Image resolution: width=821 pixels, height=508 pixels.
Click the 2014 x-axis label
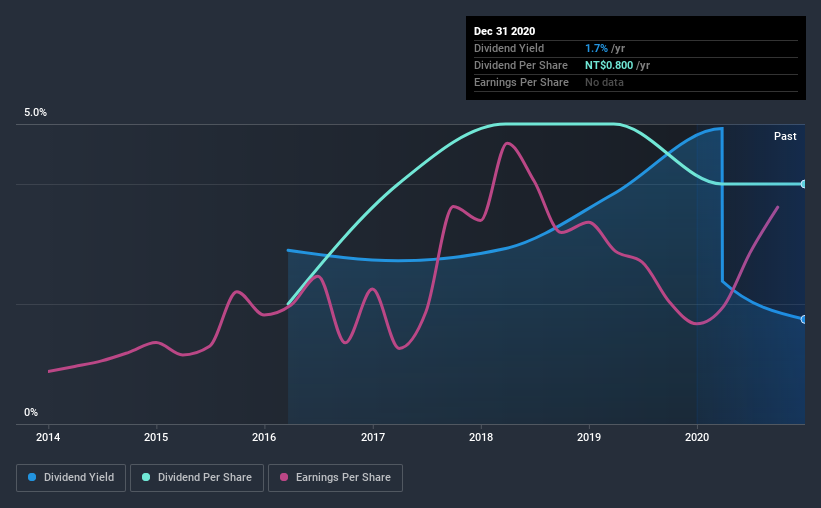pyautogui.click(x=48, y=437)
